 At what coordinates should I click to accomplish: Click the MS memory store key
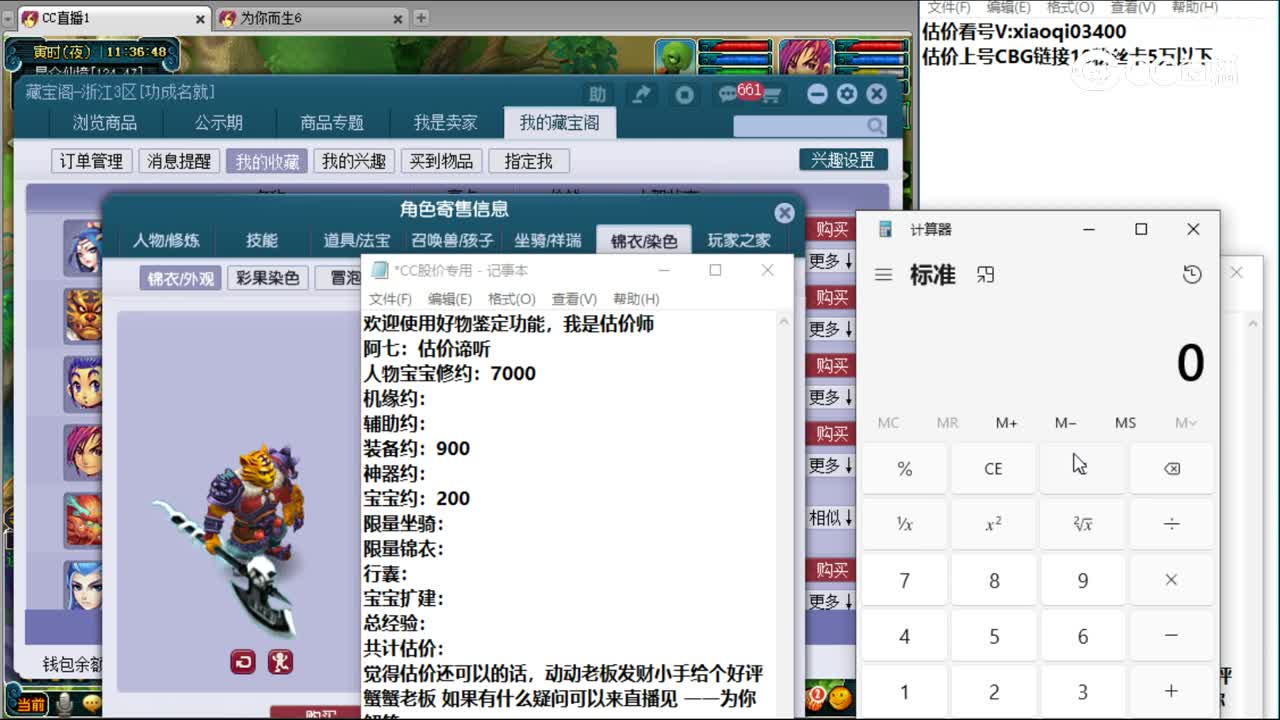click(1125, 423)
